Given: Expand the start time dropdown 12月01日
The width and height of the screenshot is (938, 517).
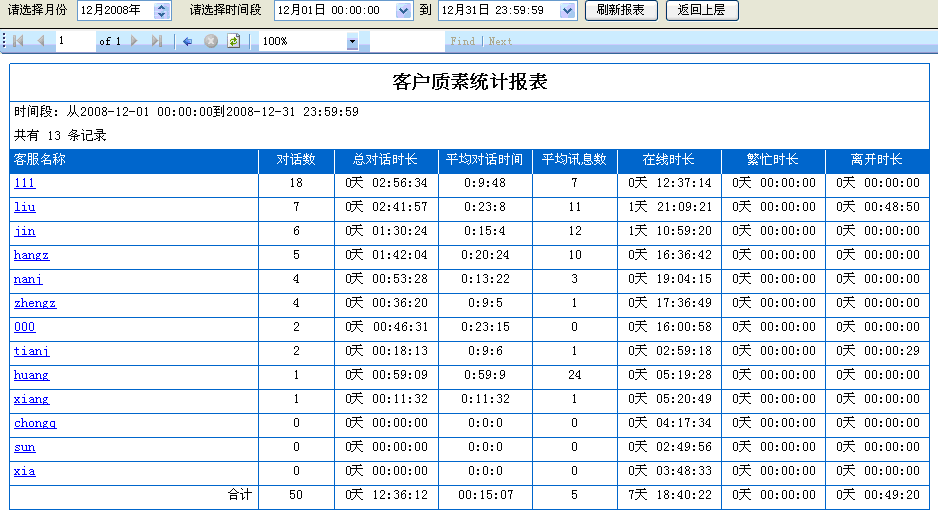Looking at the screenshot, I should [x=403, y=10].
